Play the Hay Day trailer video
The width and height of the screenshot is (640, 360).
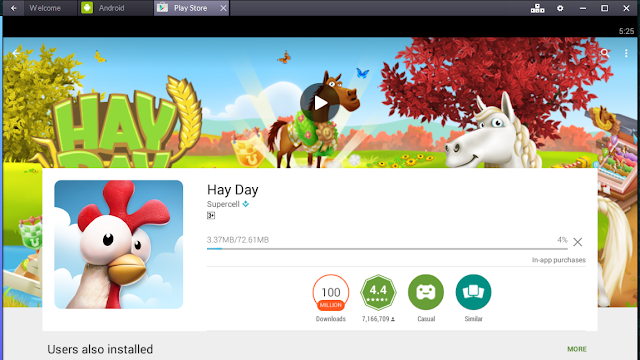(320, 103)
